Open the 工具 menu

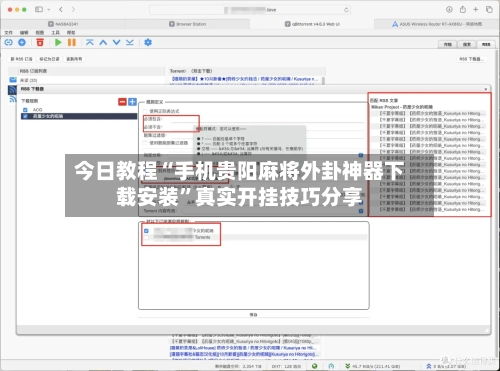tap(55, 32)
